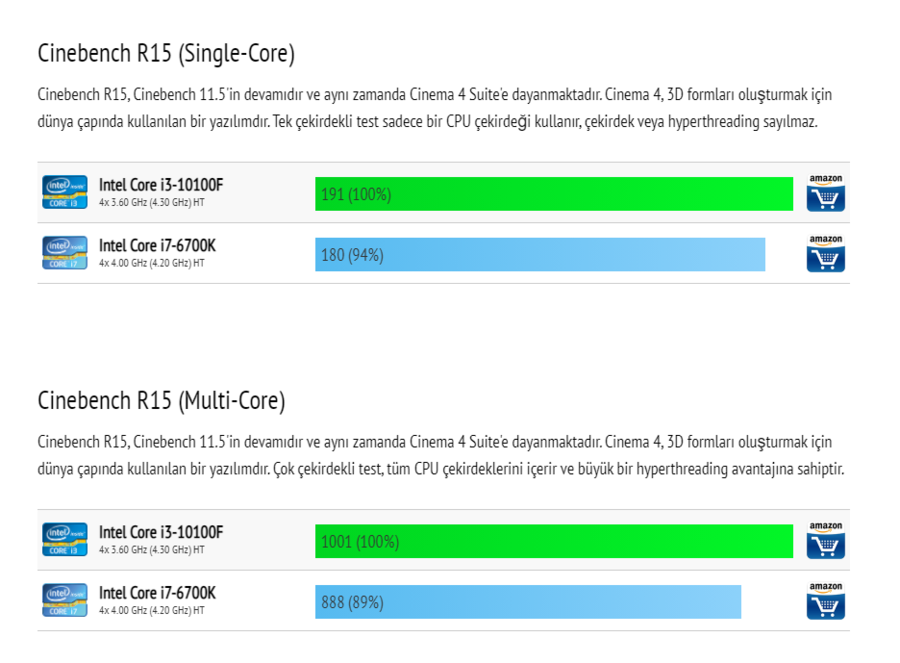Click Intel Core i7 badge in Multi-Core section
The width and height of the screenshot is (900, 663).
(63, 600)
